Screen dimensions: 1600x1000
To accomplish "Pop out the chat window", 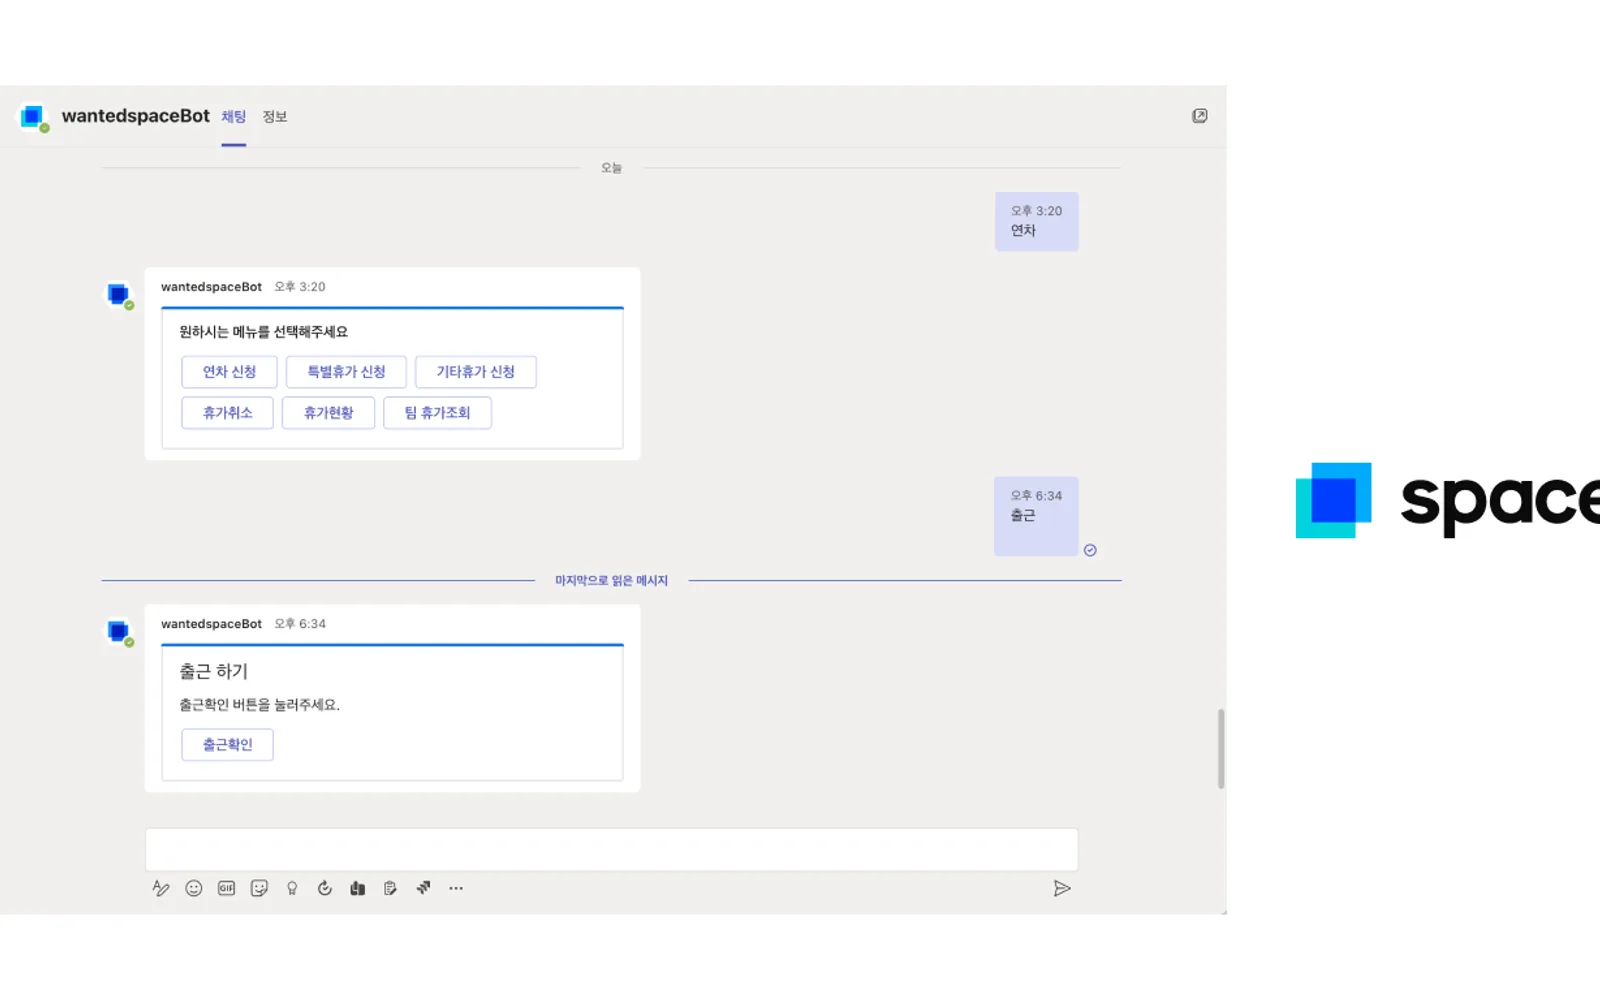I will point(1200,116).
